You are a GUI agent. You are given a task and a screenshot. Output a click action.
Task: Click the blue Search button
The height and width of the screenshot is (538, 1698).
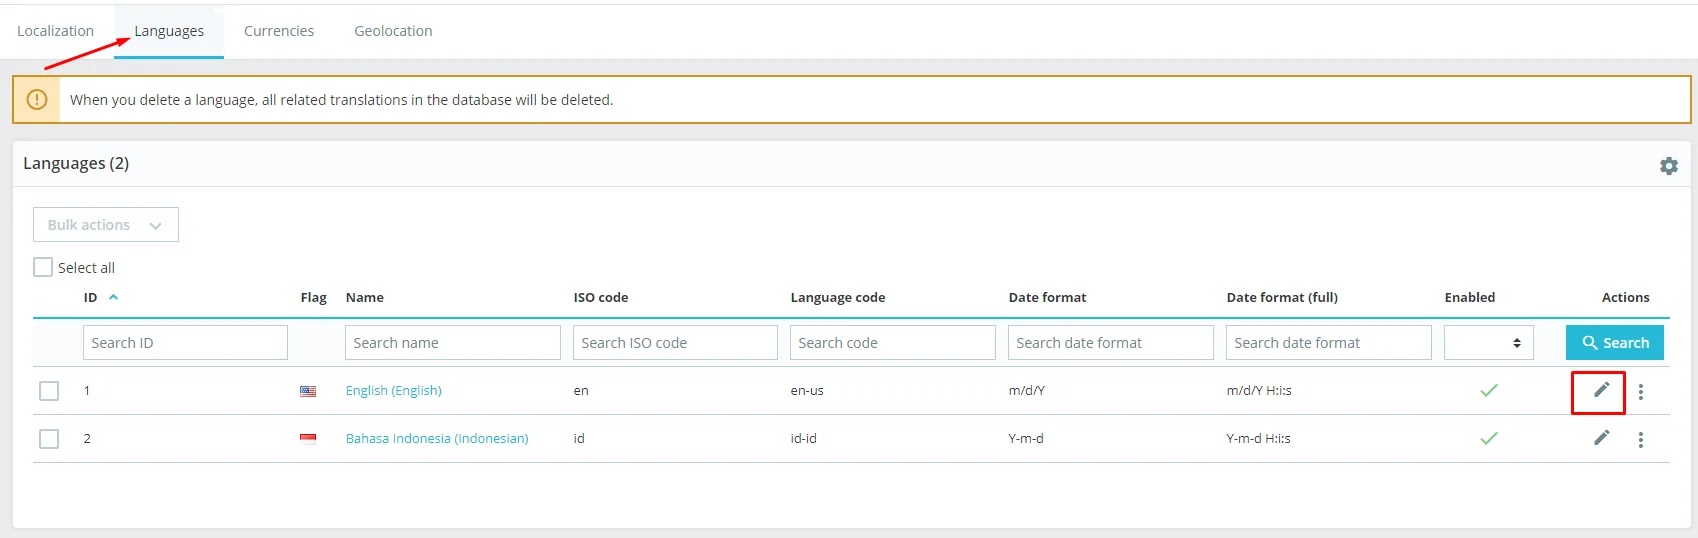point(1614,343)
